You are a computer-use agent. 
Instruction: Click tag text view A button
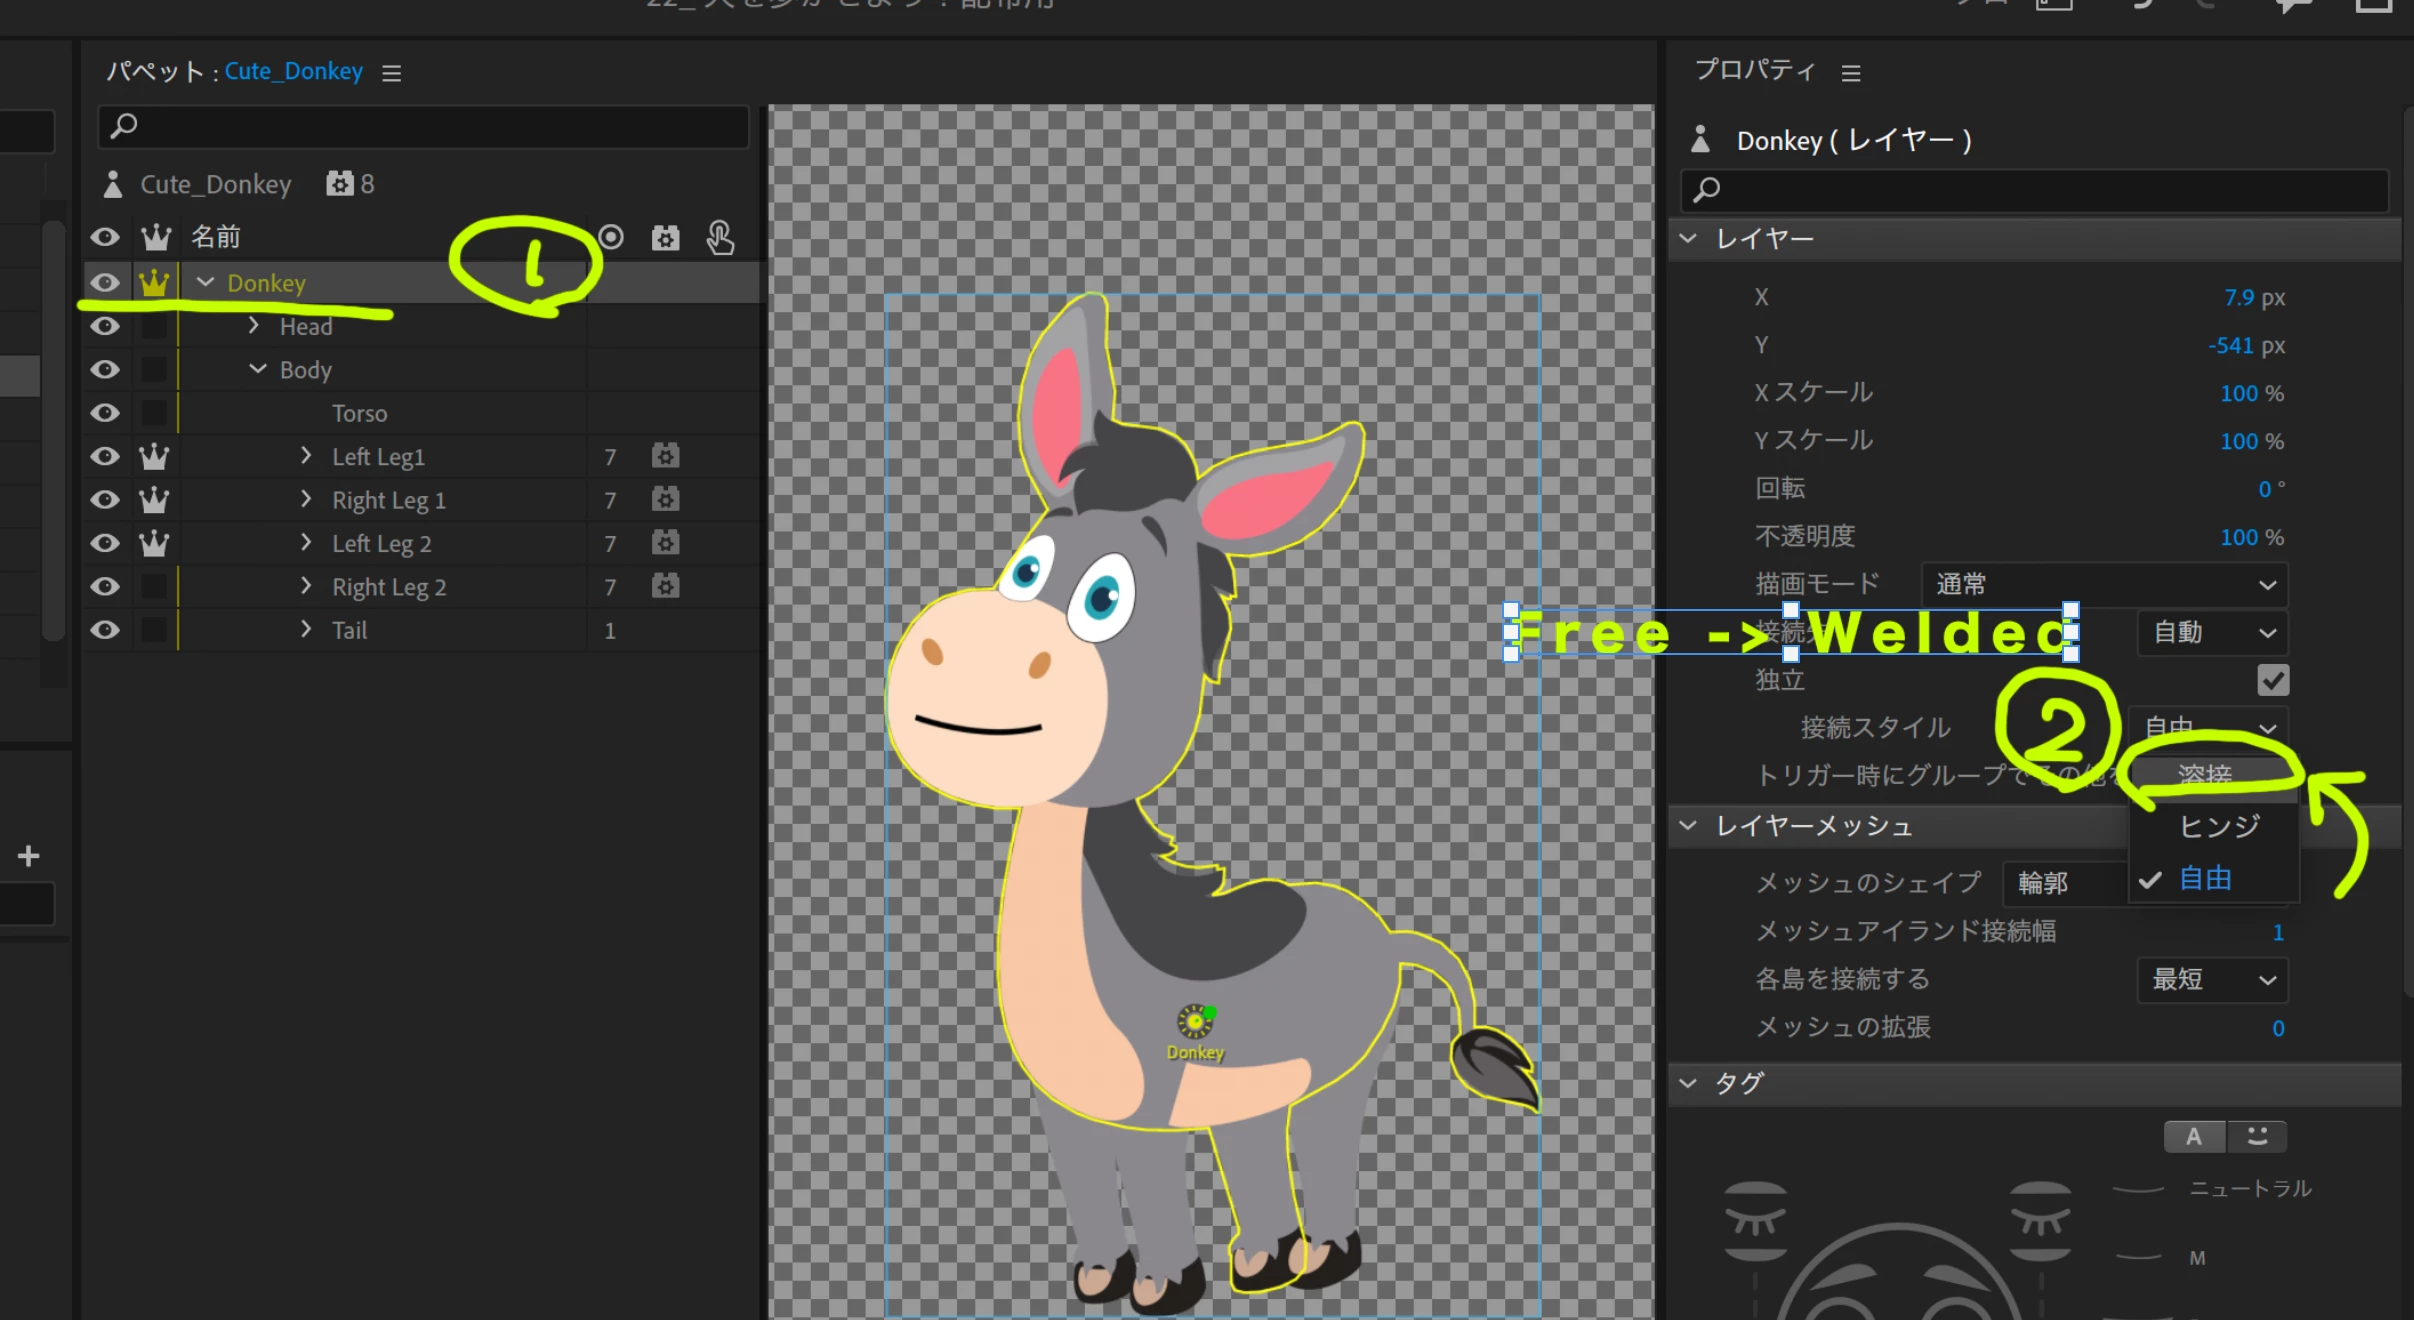point(2194,1137)
